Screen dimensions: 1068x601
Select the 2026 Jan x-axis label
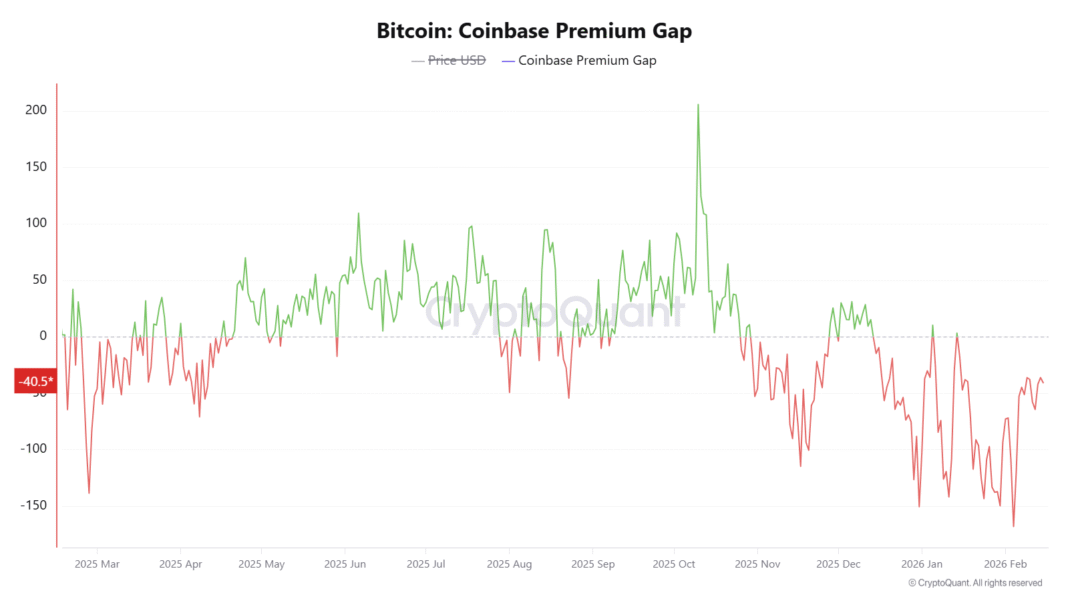(921, 564)
